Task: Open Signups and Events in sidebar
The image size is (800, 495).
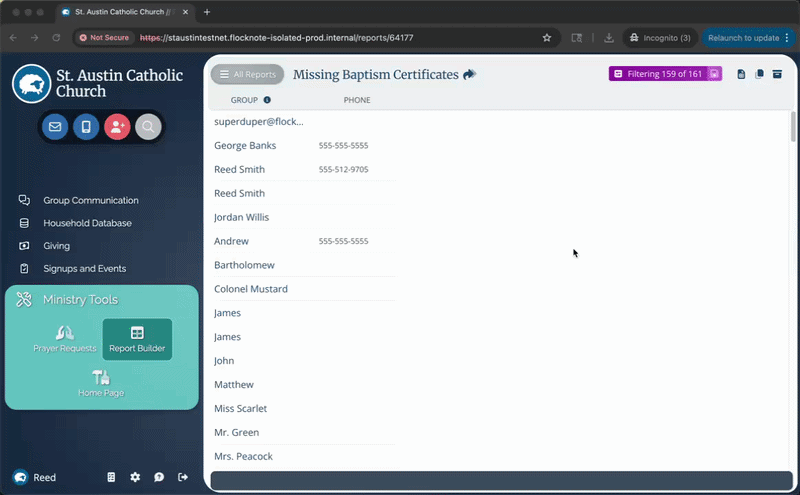Action: (84, 268)
